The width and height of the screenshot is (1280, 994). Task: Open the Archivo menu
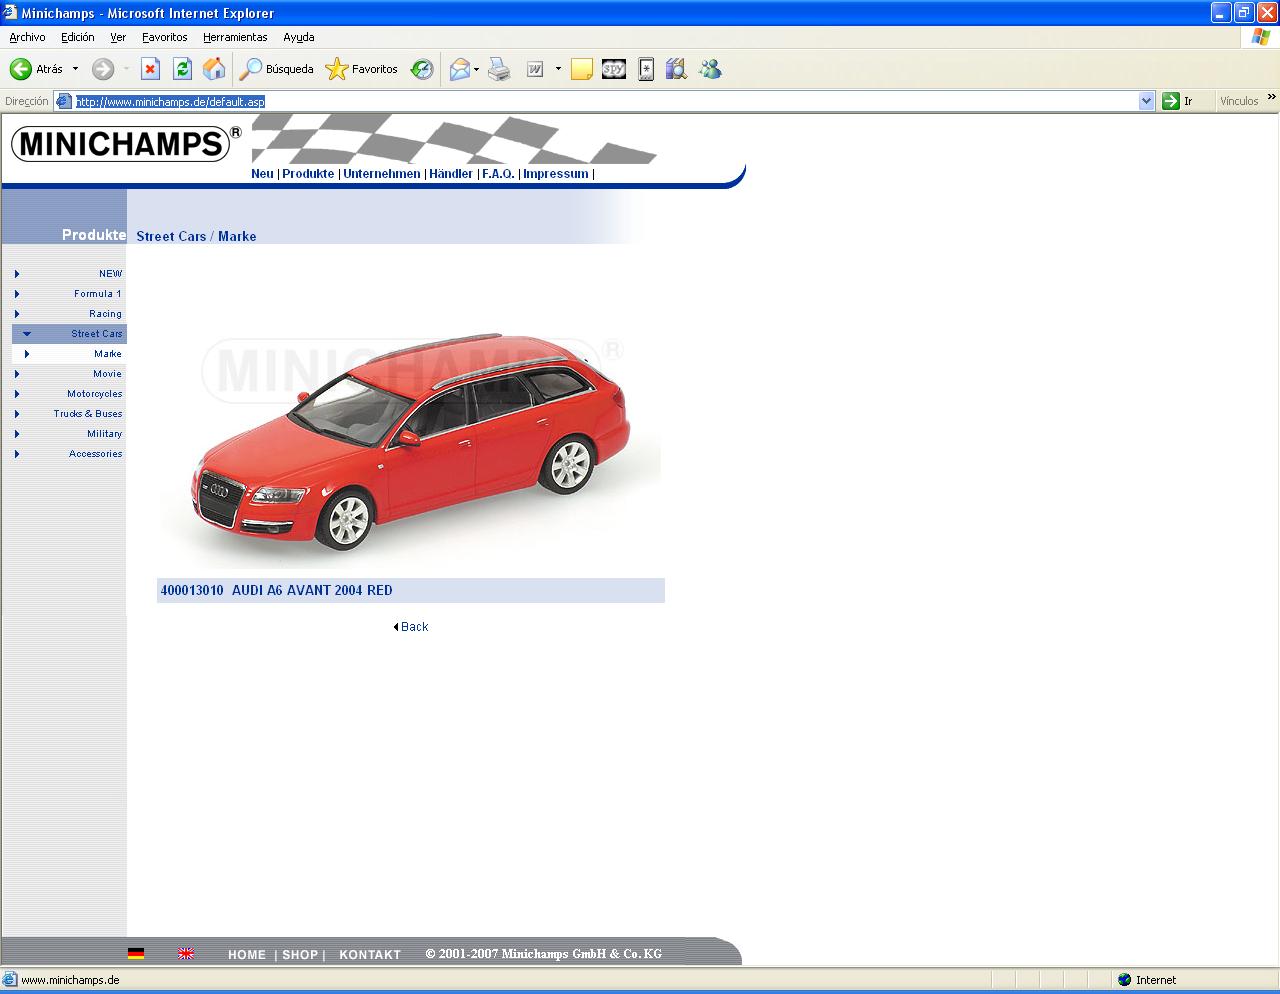click(x=27, y=37)
